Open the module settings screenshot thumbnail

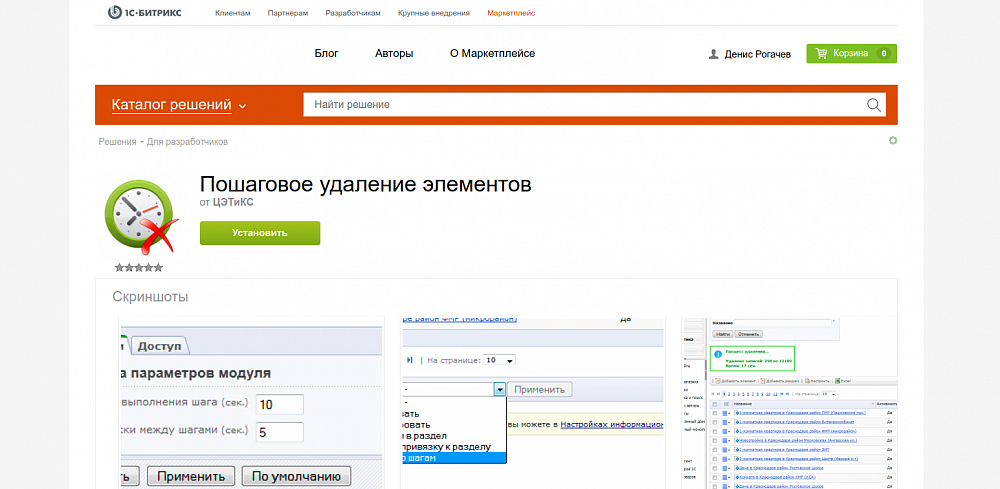(251, 402)
